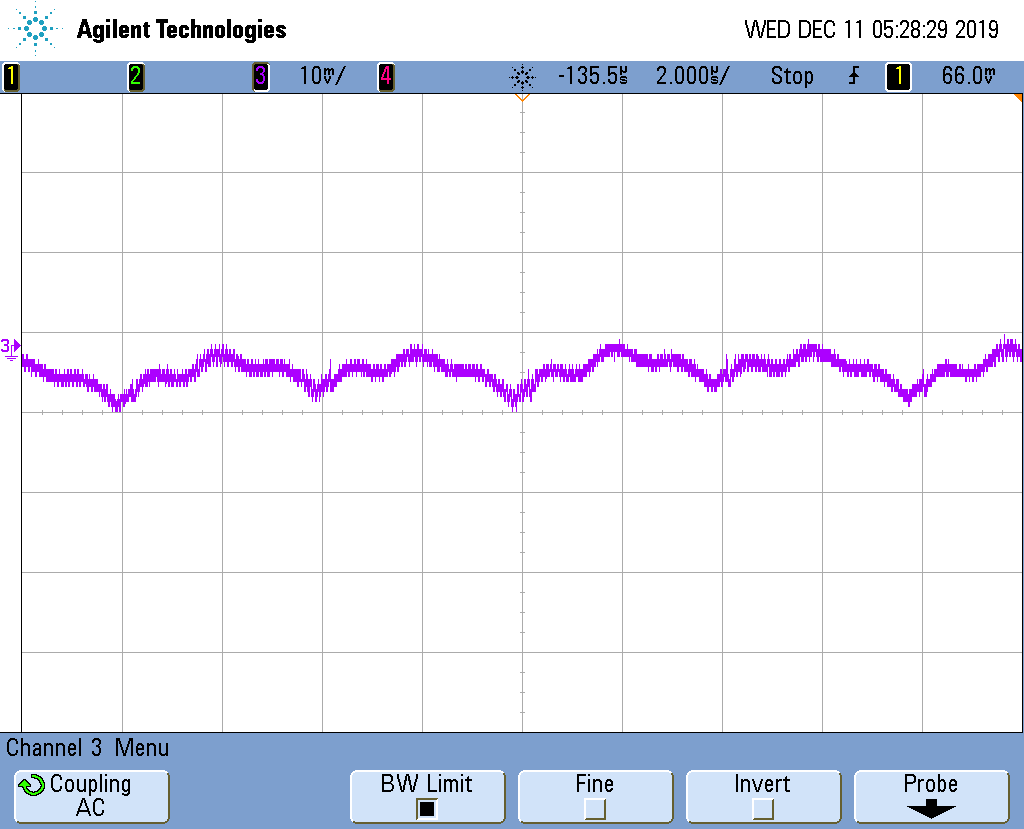1024x829 pixels.
Task: Click the delay reference icon beside -135.5s
Action: point(522,76)
